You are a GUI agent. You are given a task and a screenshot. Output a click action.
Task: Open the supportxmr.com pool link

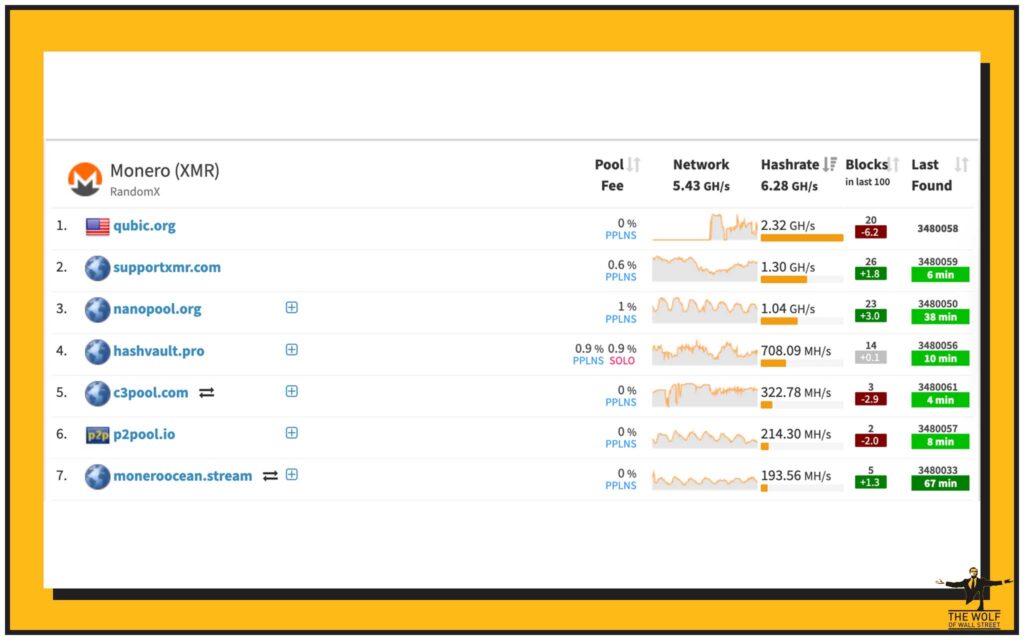[x=167, y=267]
